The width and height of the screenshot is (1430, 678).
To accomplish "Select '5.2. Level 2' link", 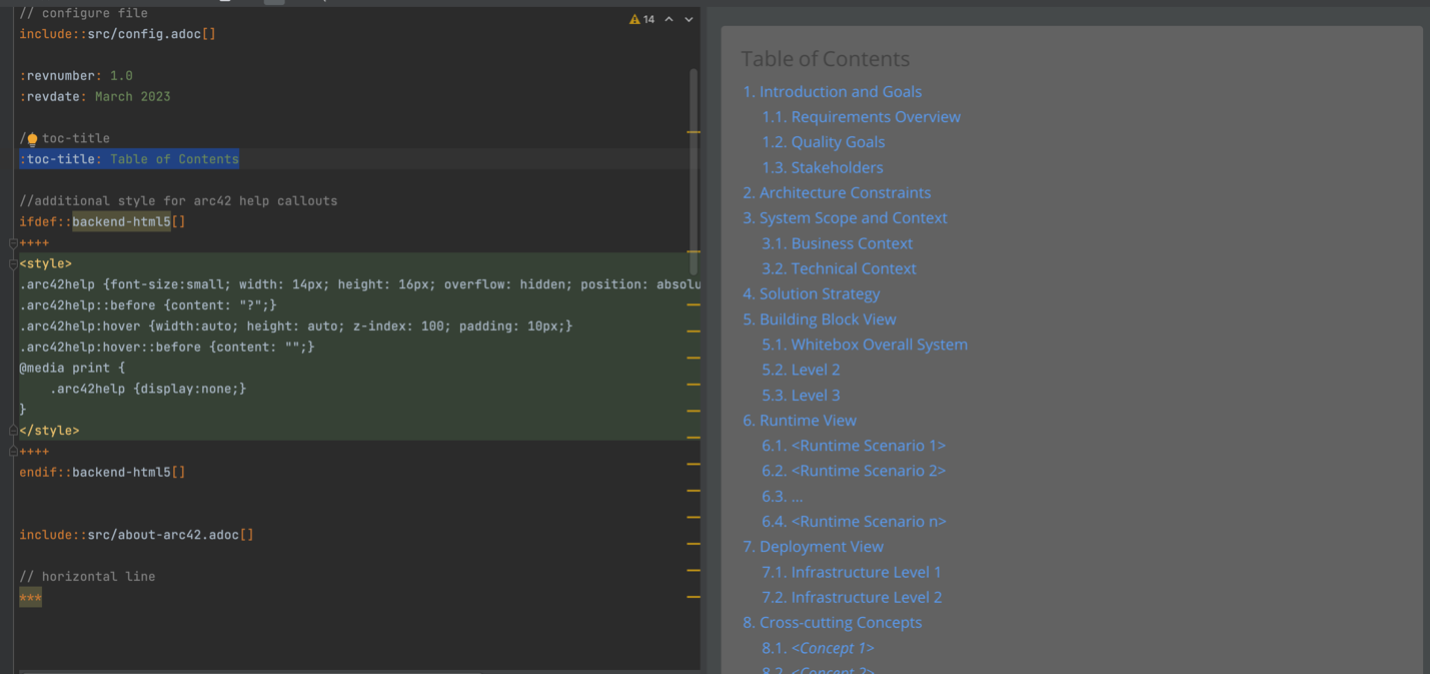I will point(801,370).
